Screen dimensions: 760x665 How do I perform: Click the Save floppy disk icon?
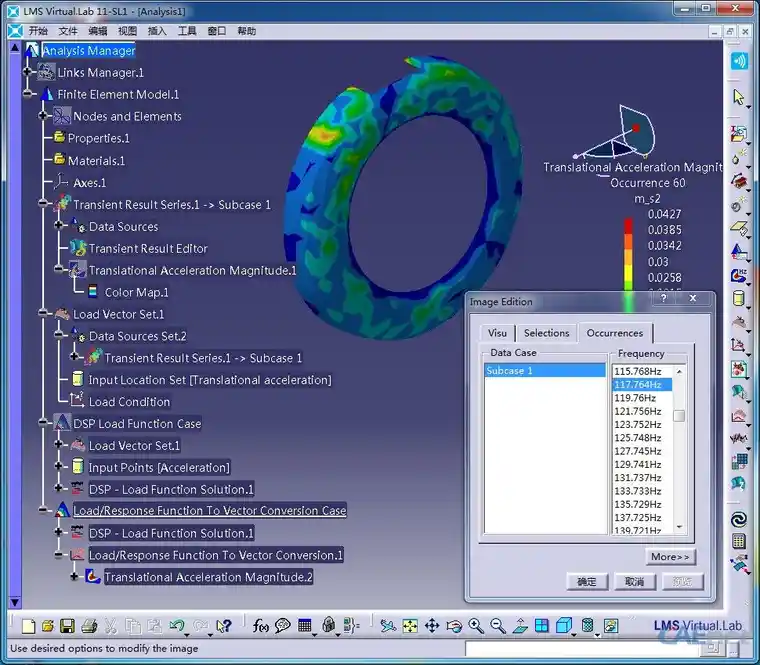[67, 626]
